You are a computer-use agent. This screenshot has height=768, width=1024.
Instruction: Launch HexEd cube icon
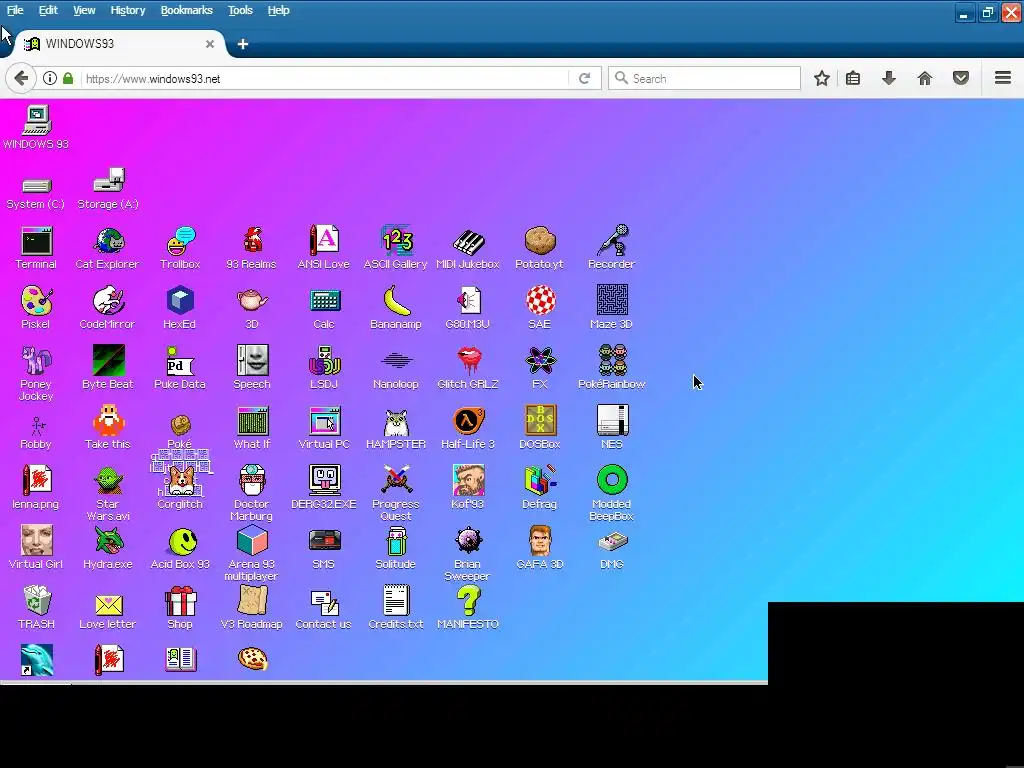point(180,308)
